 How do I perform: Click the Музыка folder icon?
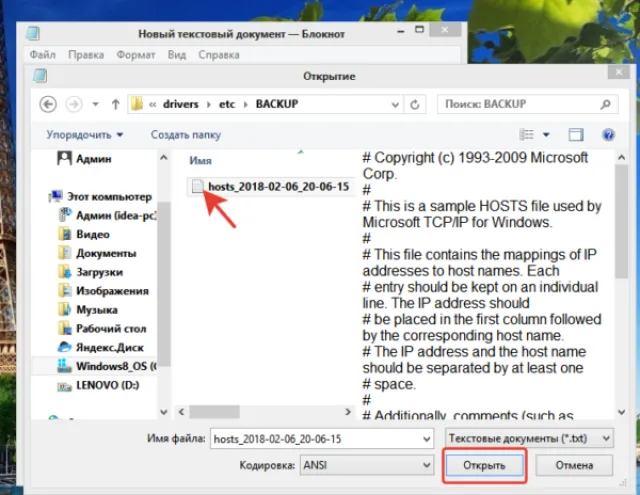64,310
